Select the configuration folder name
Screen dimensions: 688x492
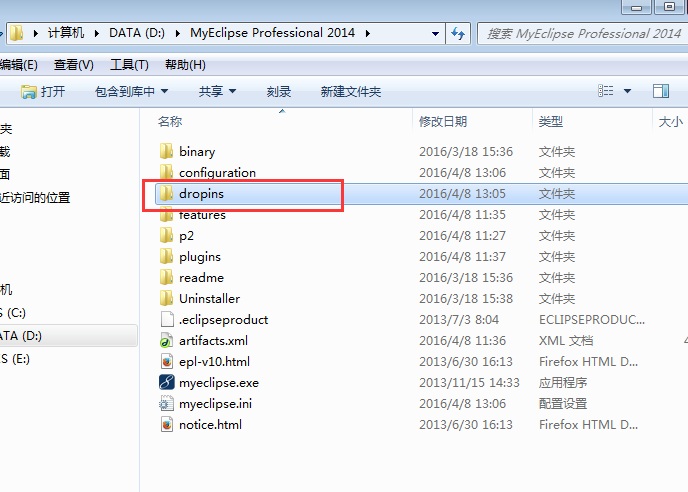coord(217,172)
